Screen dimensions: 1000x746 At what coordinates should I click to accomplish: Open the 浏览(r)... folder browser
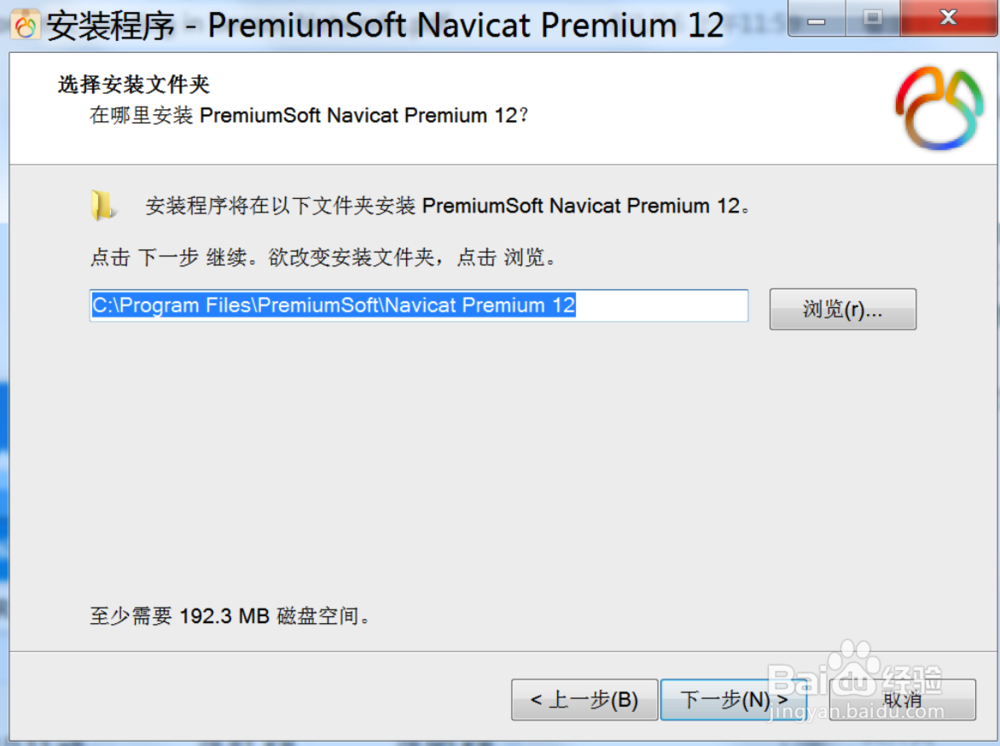tap(842, 309)
